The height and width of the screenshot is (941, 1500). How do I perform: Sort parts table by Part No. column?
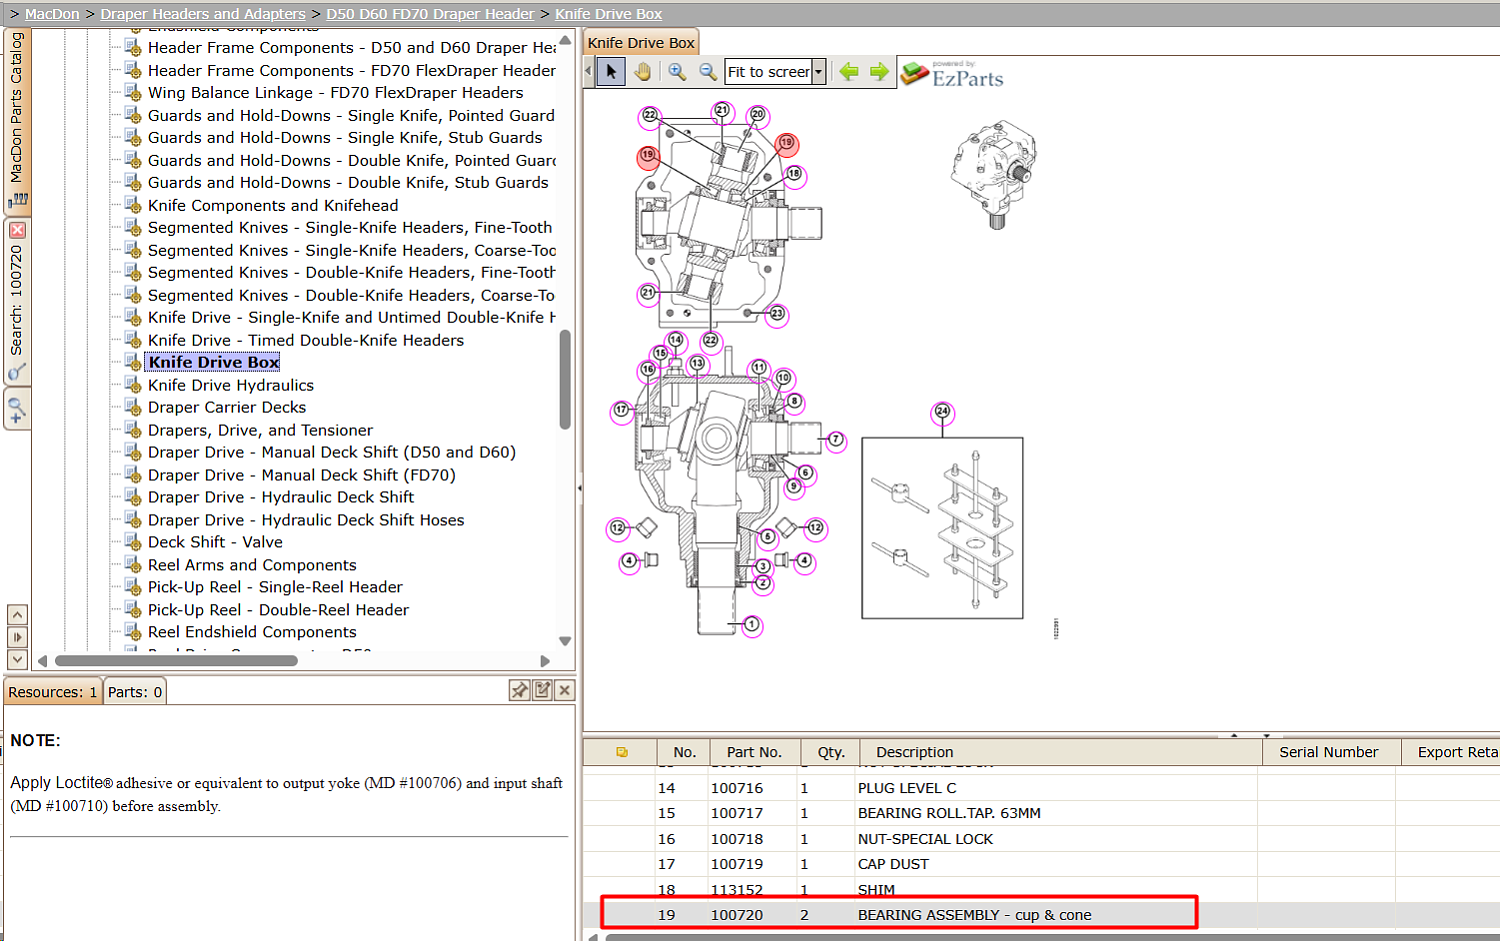[754, 752]
